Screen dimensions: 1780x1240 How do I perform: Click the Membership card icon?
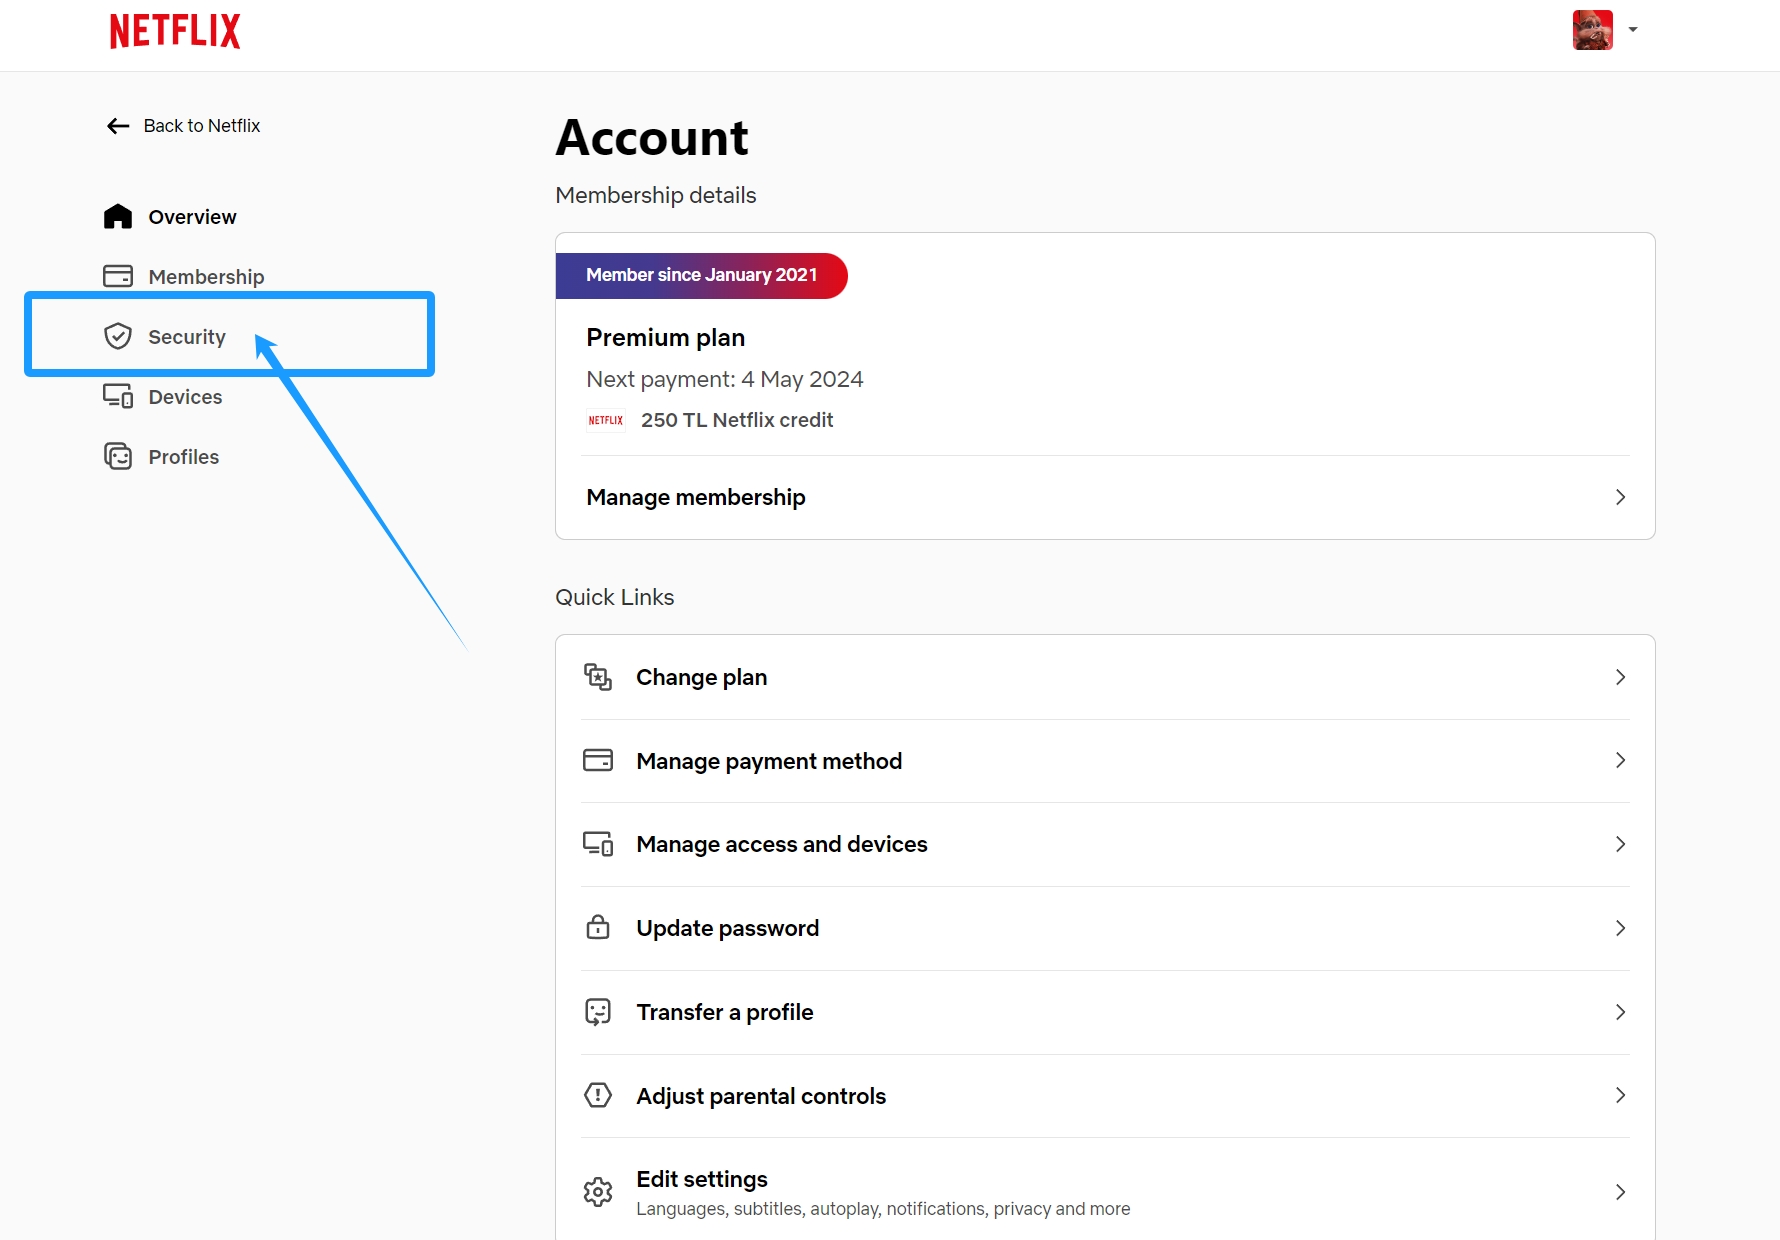(118, 276)
